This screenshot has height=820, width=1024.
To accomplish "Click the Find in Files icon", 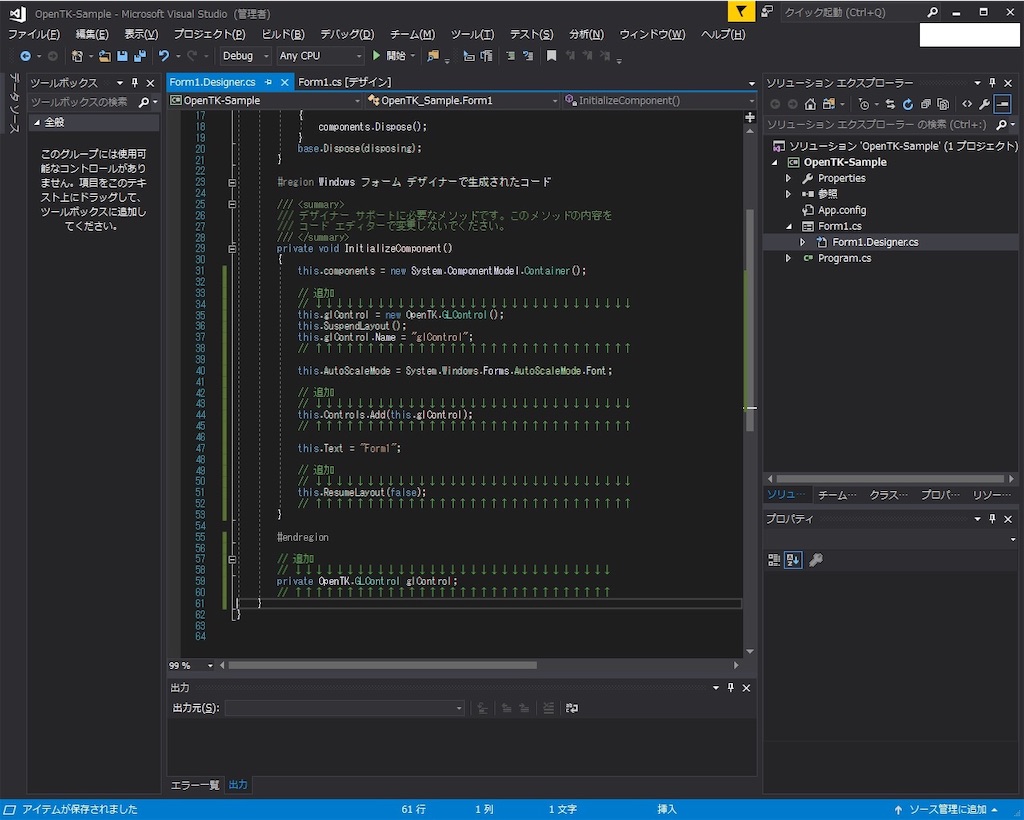I will [x=432, y=56].
